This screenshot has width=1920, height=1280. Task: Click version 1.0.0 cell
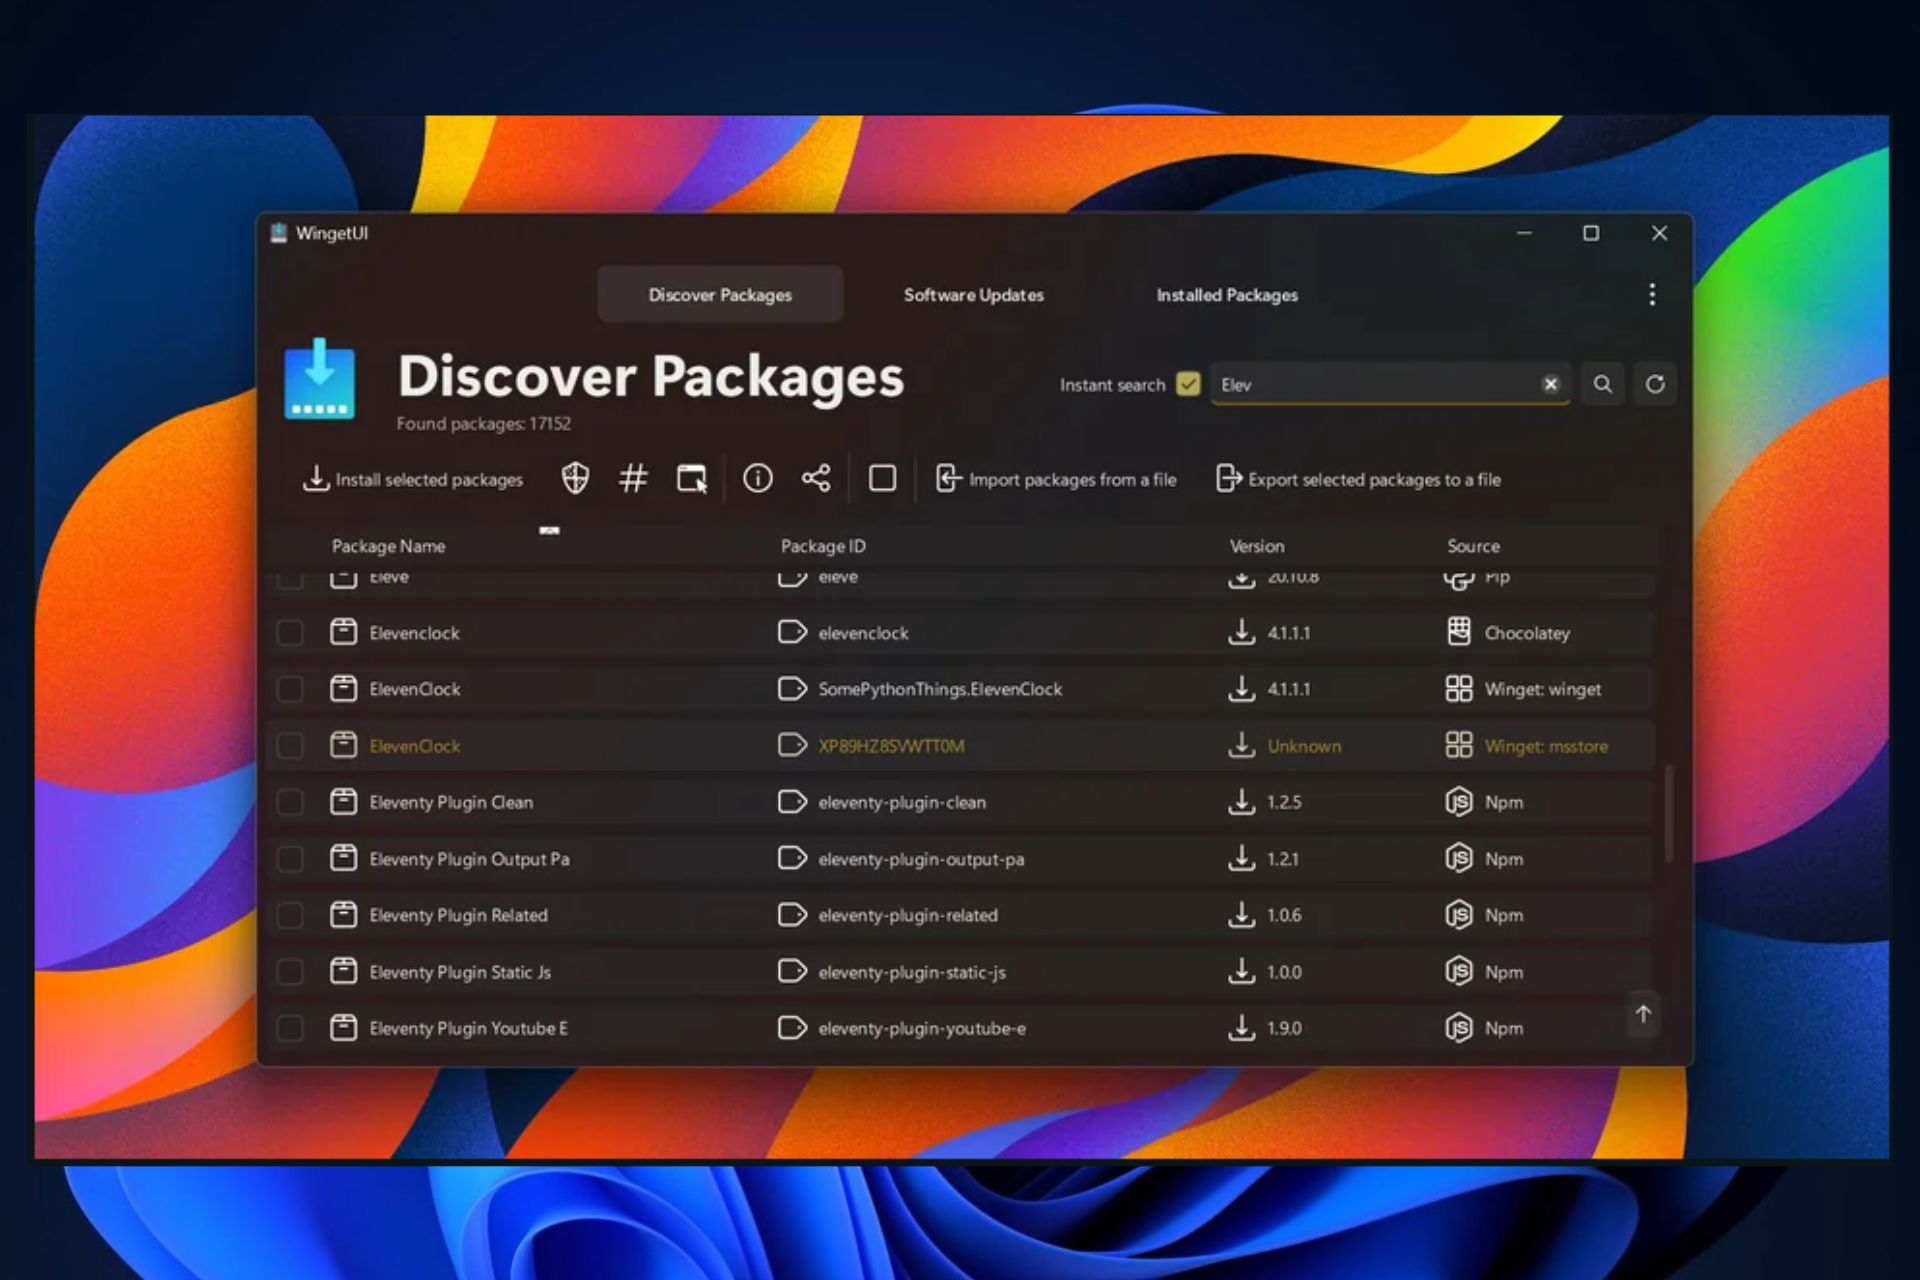(1284, 972)
